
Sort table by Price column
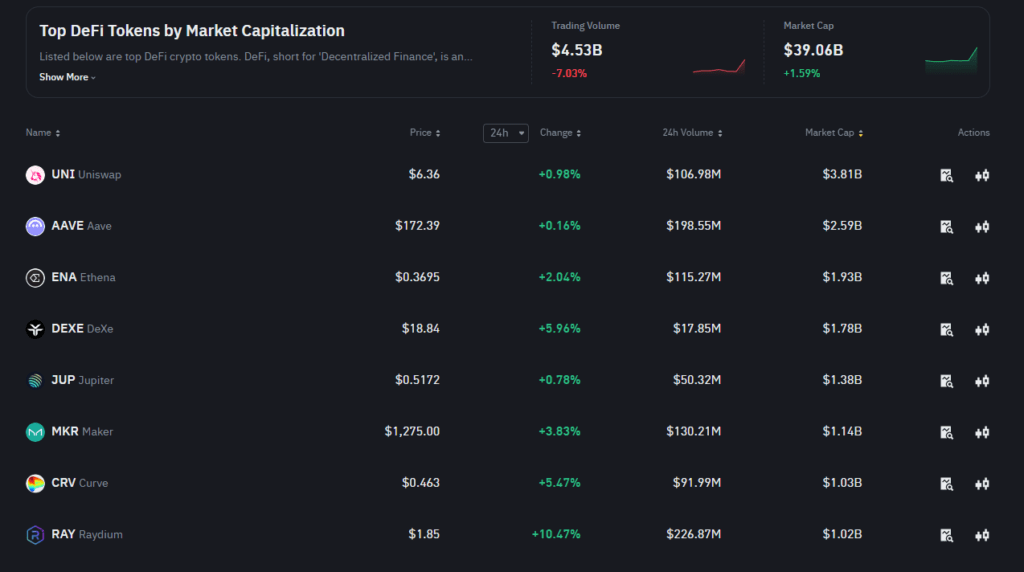pos(425,133)
